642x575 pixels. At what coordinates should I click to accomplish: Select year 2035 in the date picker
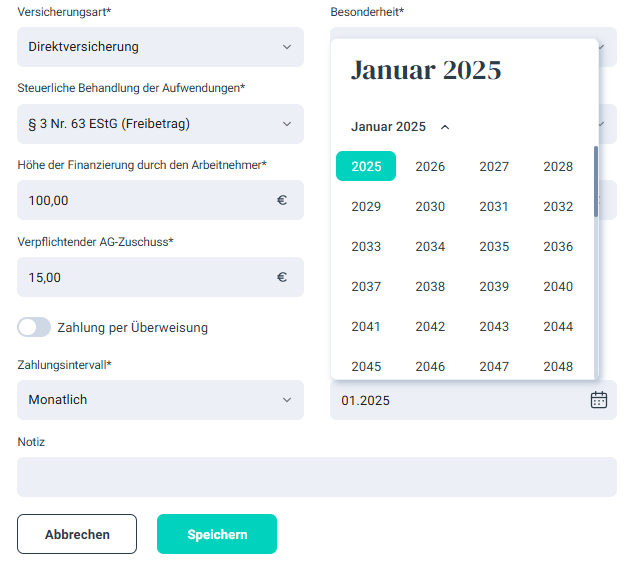click(494, 246)
